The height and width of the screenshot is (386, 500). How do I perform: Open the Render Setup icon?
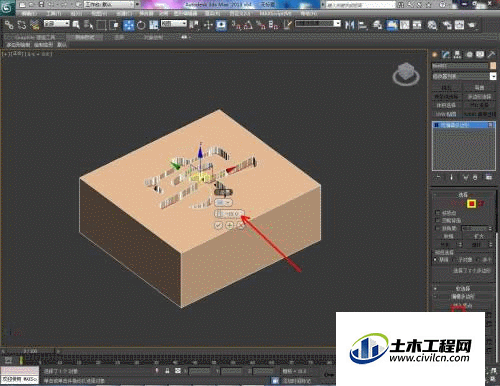(446, 25)
